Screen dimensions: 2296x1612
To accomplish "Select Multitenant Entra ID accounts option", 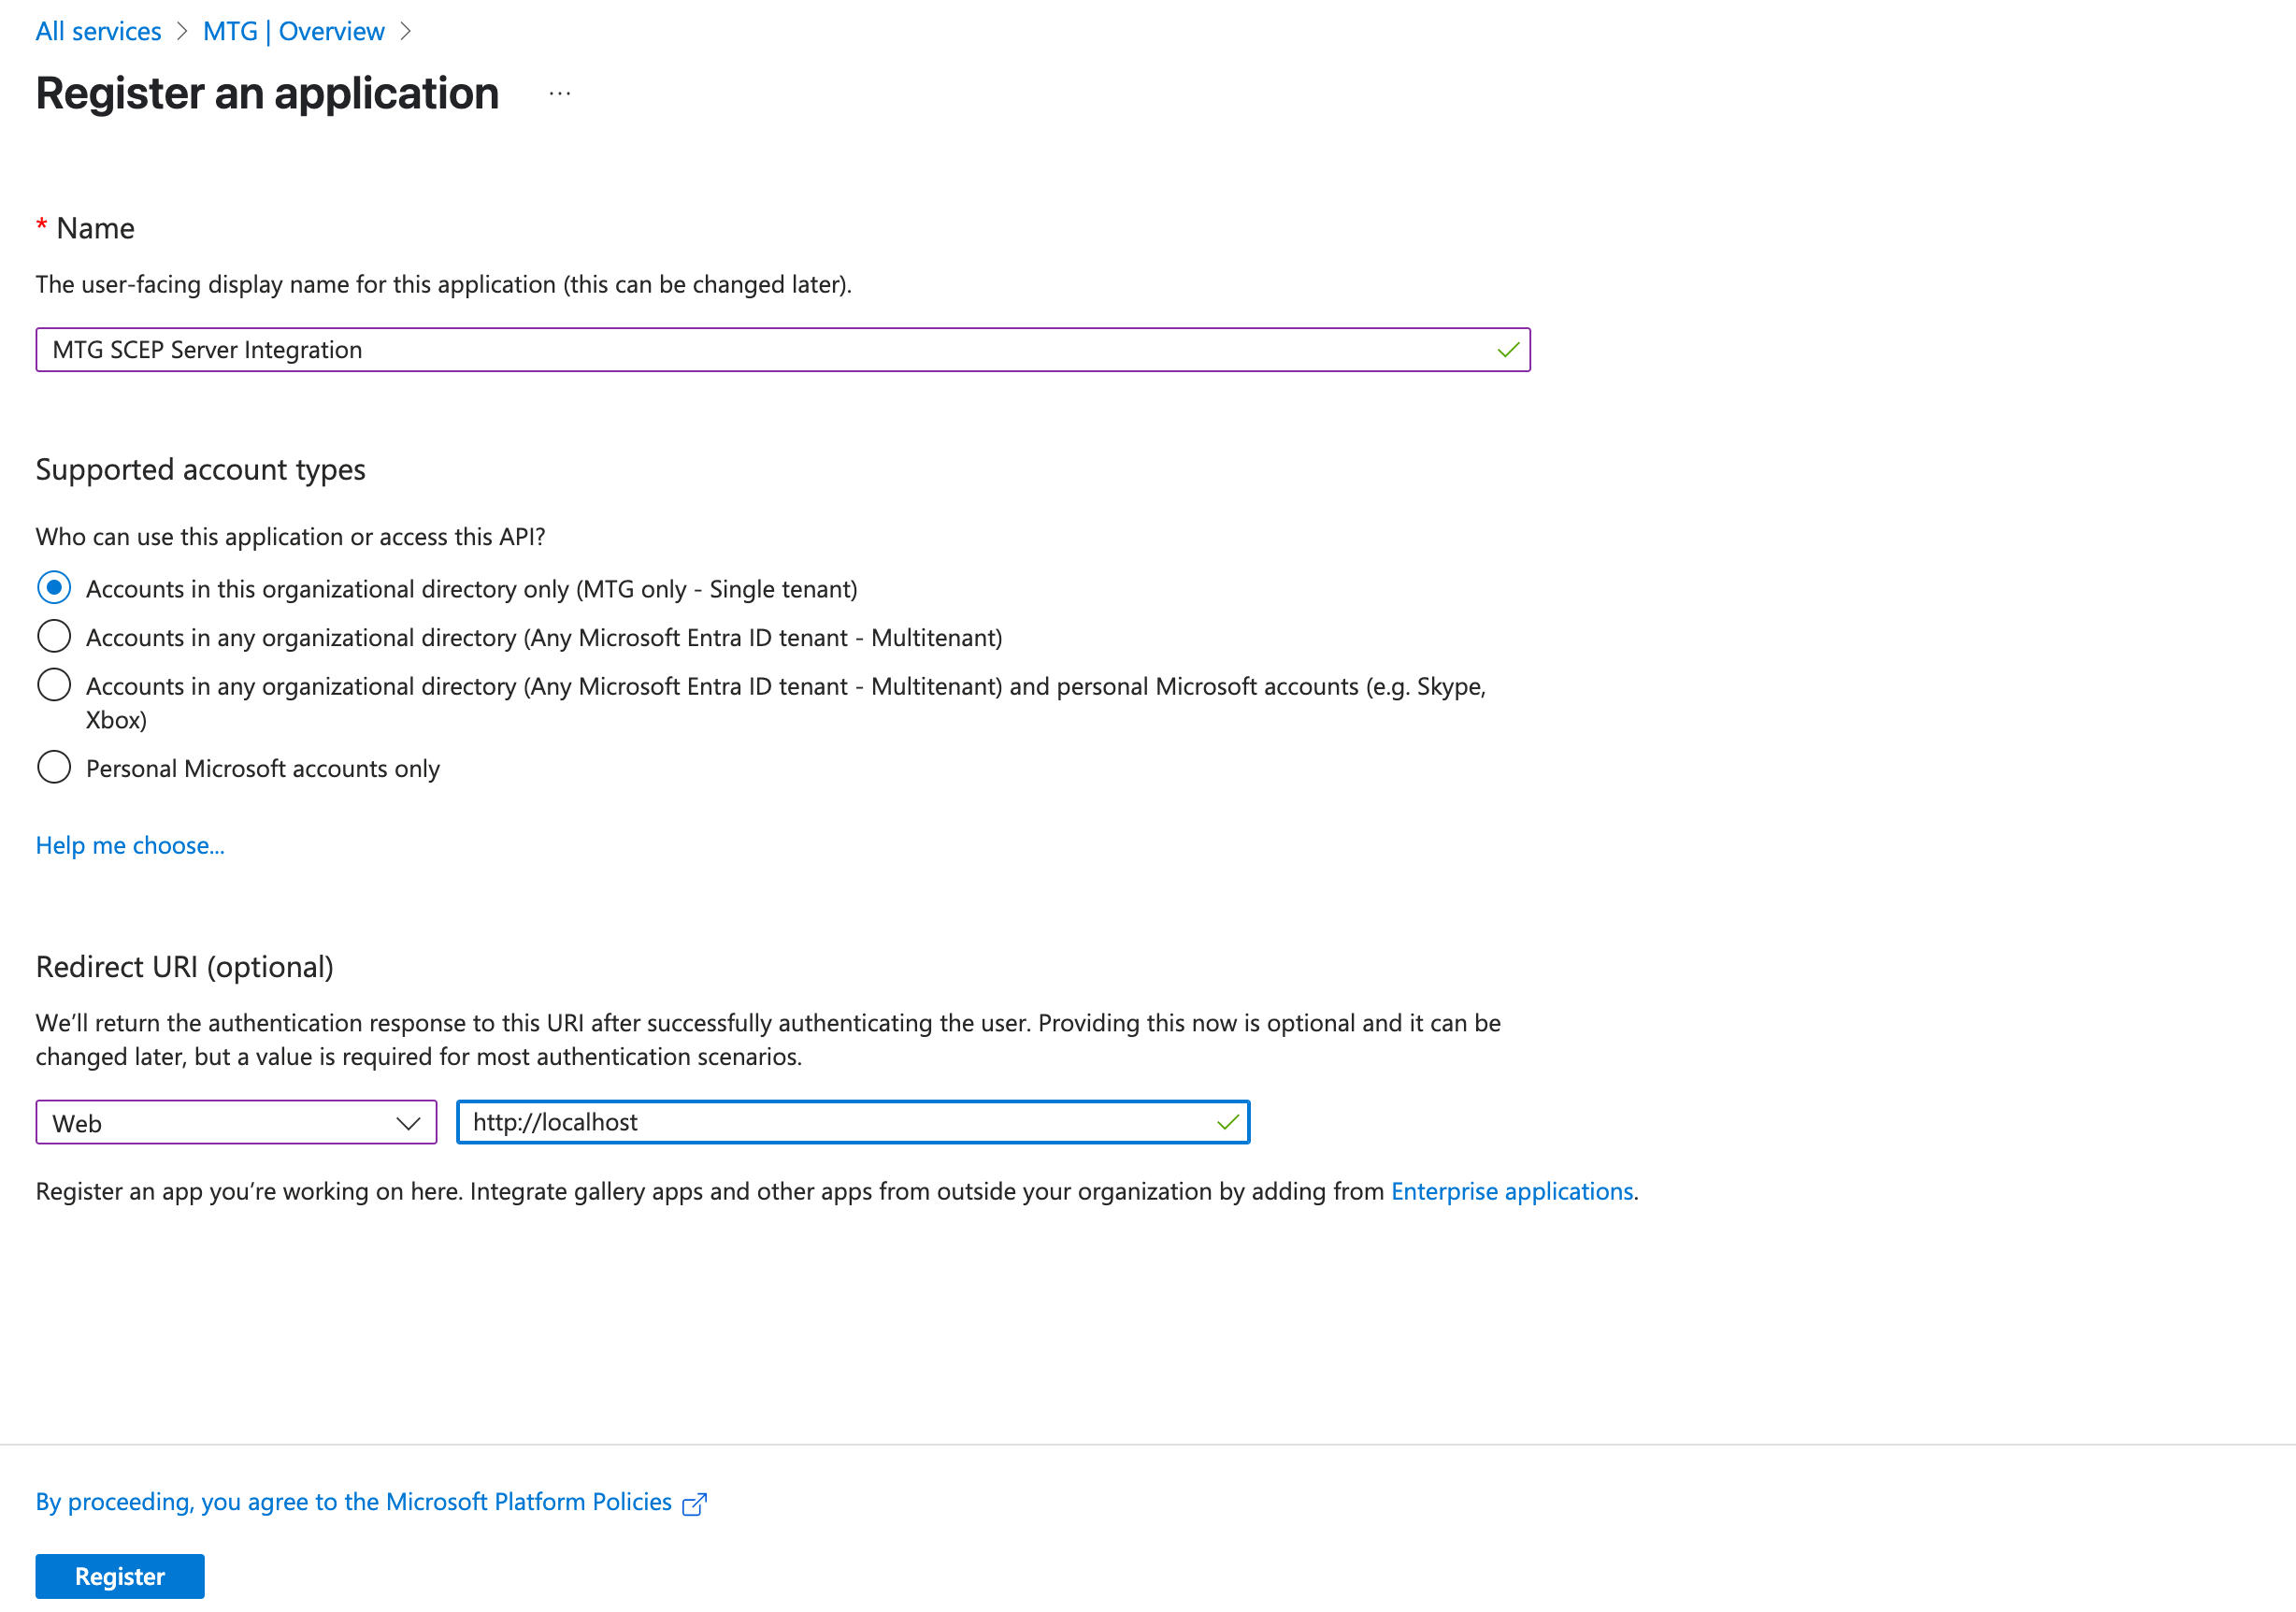I will pyautogui.click(x=54, y=636).
